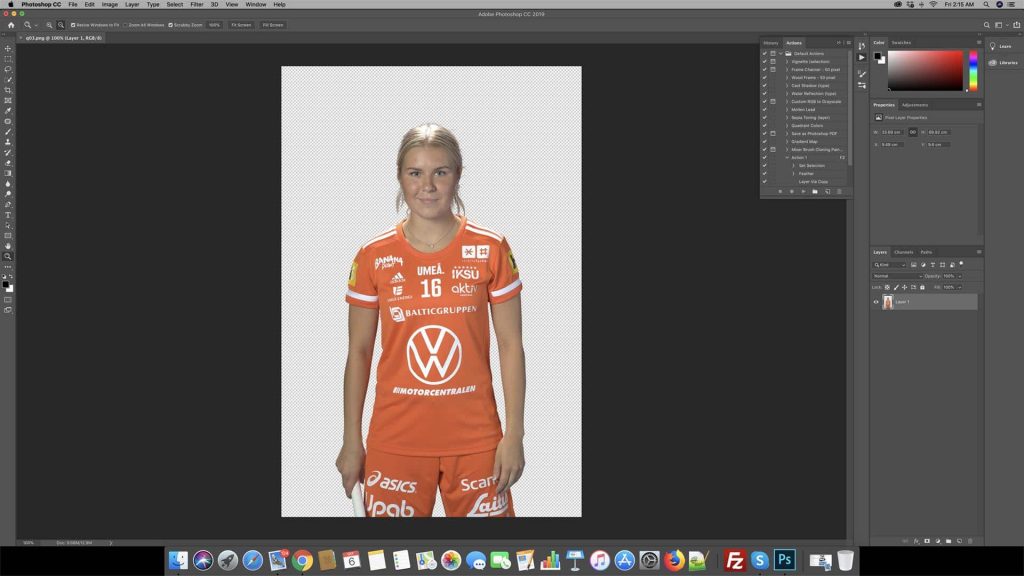Click the hue spectrum slider in Color panel
The image size is (1024, 576).
click(973, 70)
